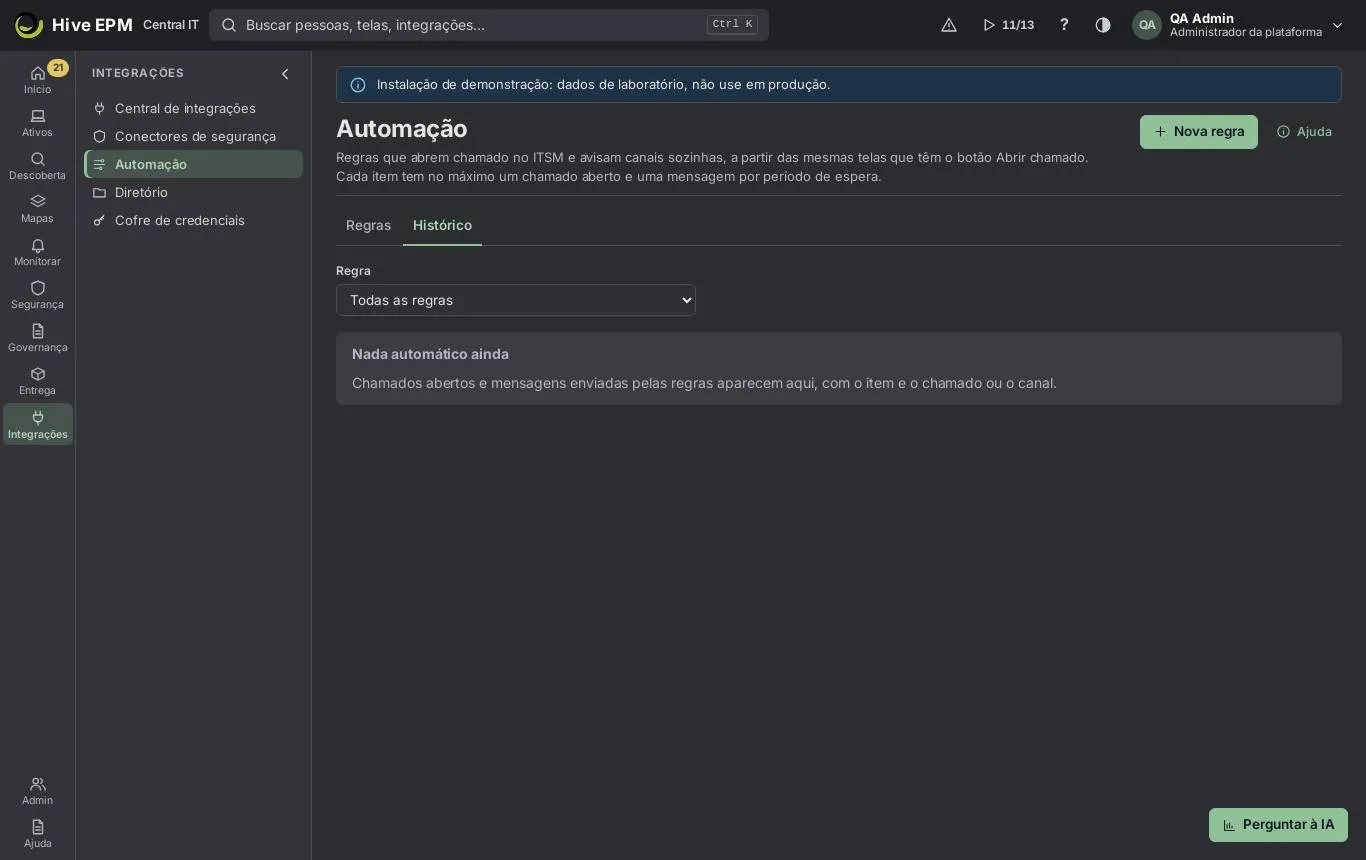Open the Ajuda link beside Nova regra
Viewport: 1366px width, 860px height.
tap(1304, 132)
